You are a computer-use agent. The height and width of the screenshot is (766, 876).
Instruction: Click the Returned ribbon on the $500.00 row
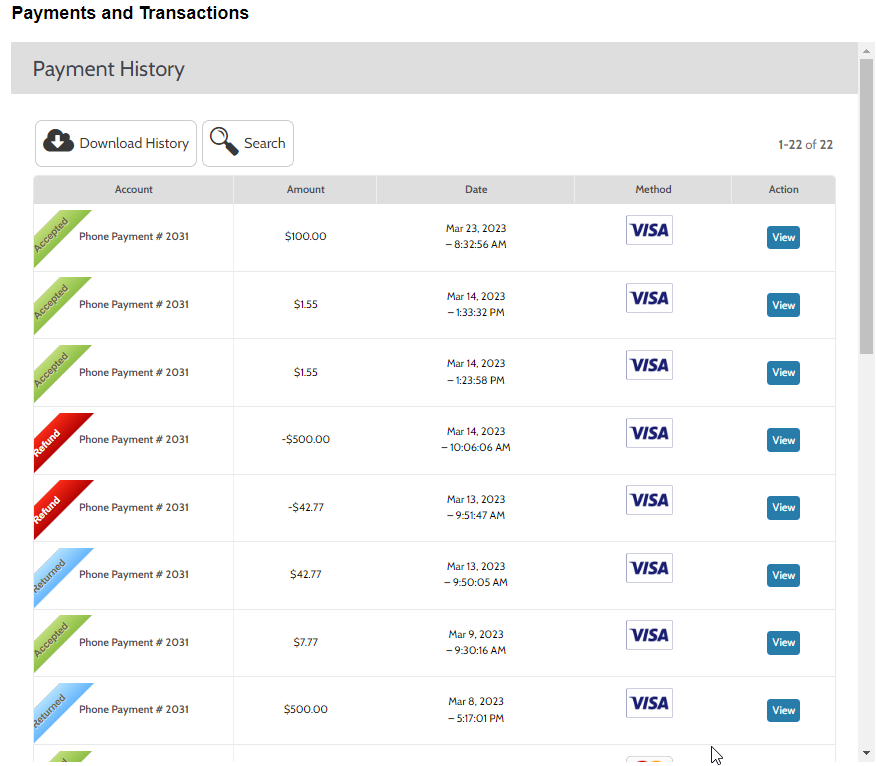pos(55,705)
